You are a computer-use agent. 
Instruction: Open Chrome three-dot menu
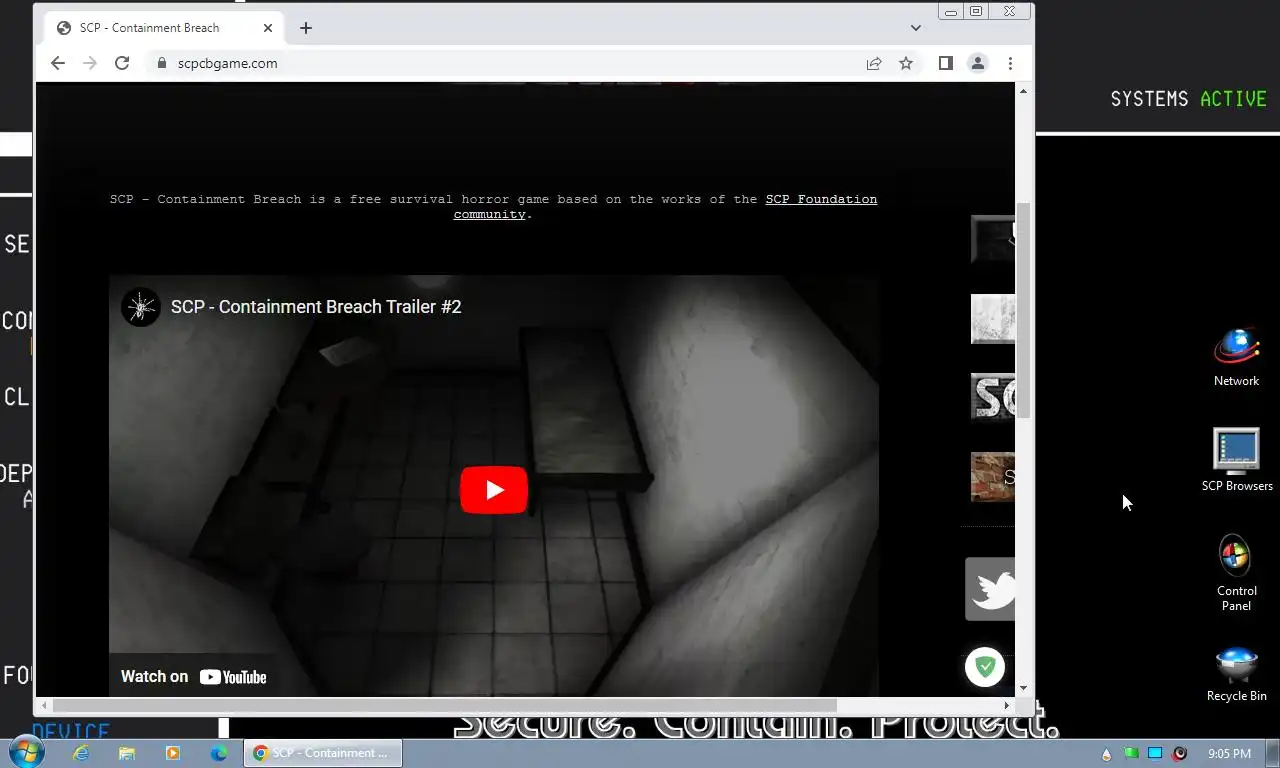point(1010,63)
